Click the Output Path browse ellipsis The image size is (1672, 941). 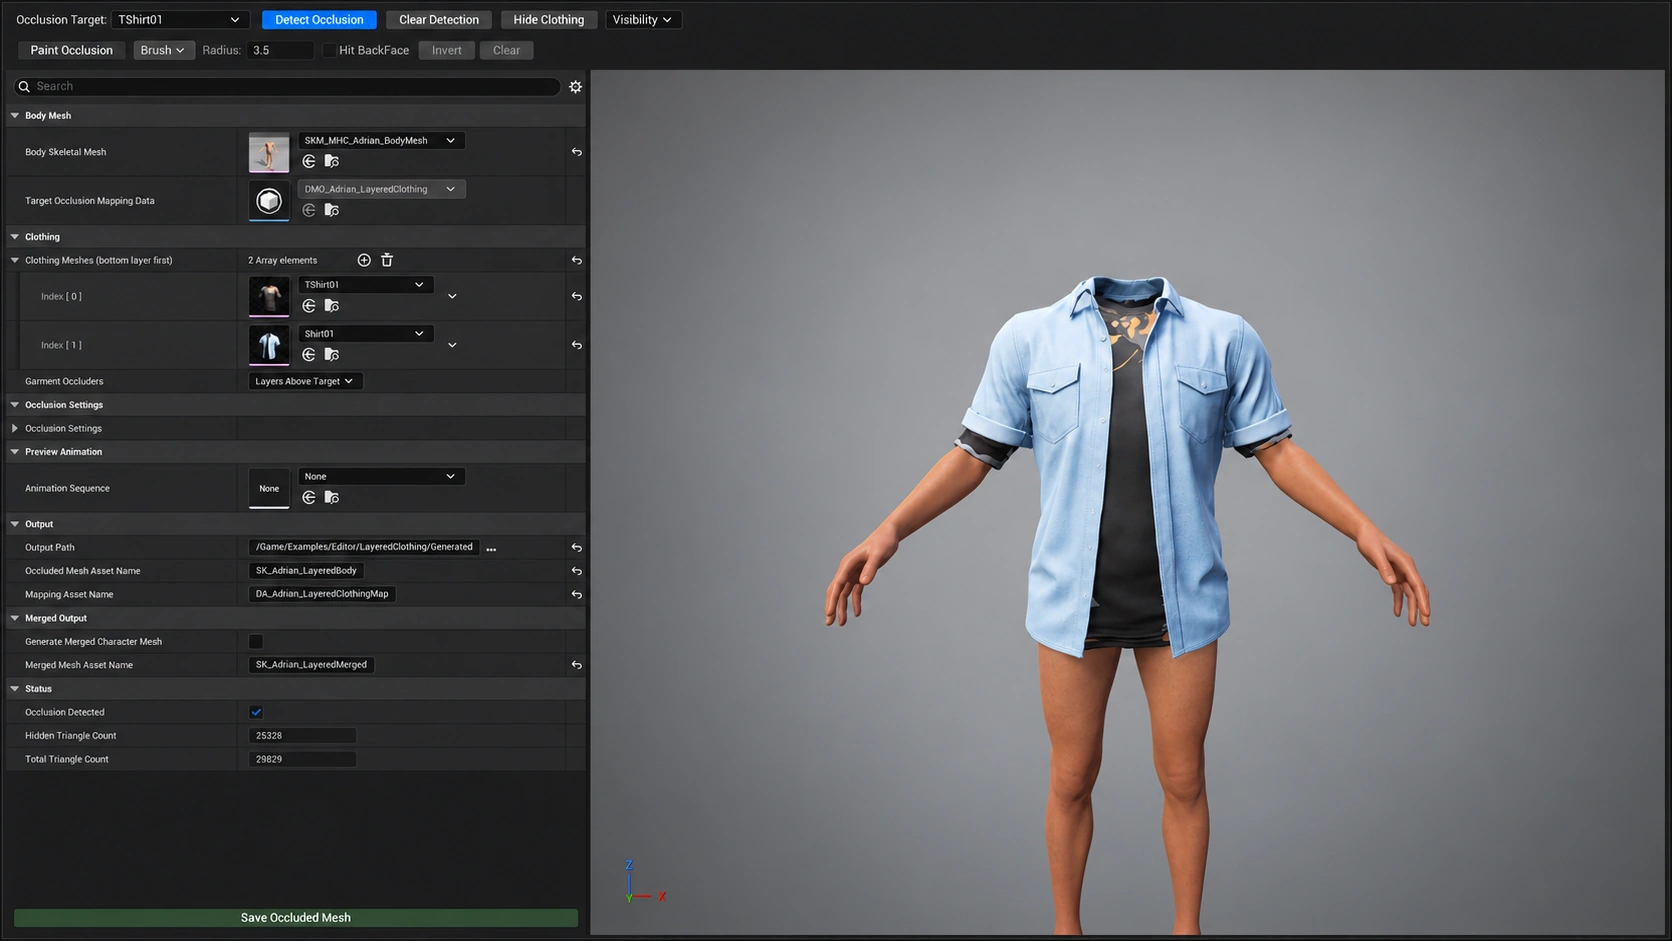pos(491,548)
